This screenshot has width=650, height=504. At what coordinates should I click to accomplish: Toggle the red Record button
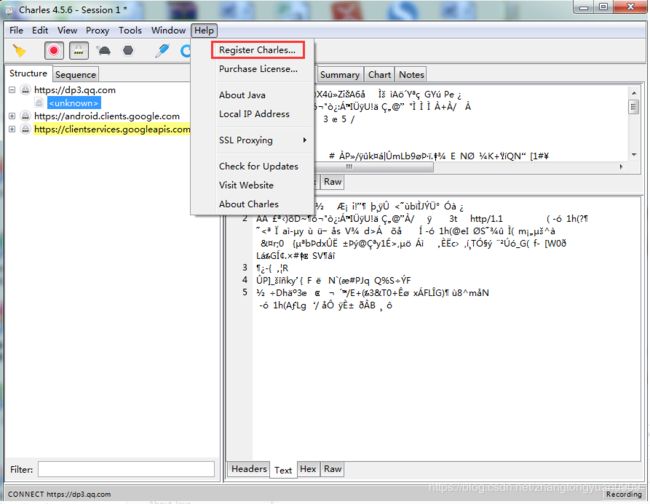point(54,51)
